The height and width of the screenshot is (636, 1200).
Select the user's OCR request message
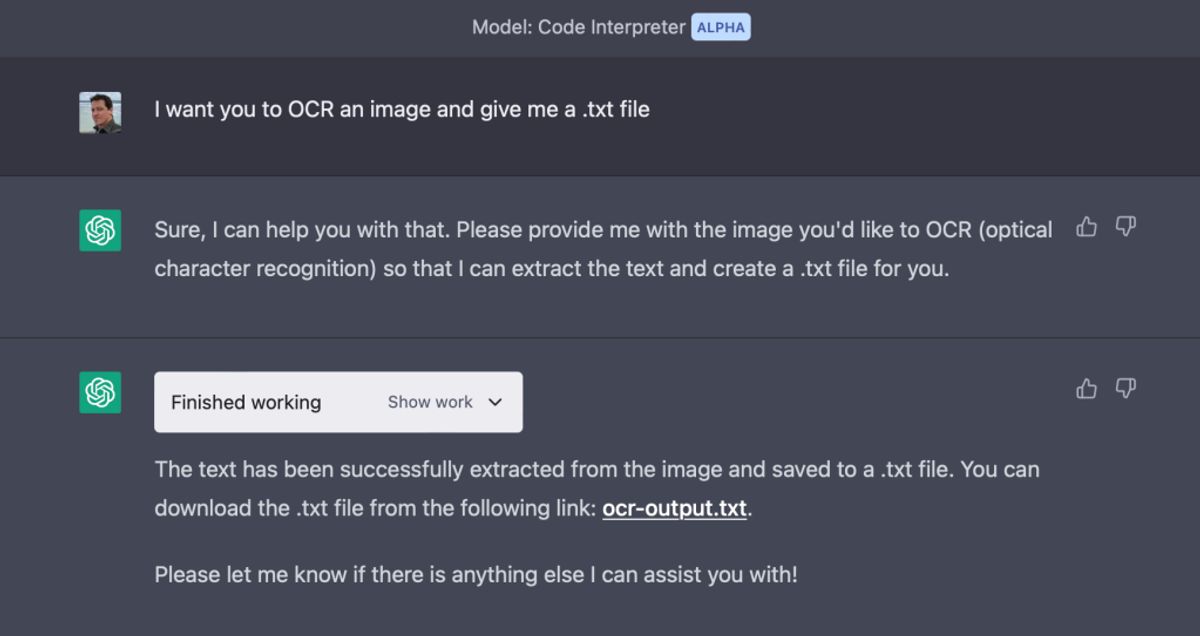pos(402,110)
